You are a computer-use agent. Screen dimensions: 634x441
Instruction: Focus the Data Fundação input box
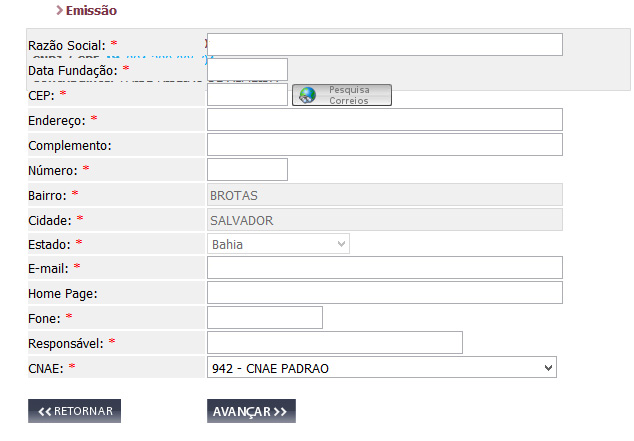(x=247, y=69)
